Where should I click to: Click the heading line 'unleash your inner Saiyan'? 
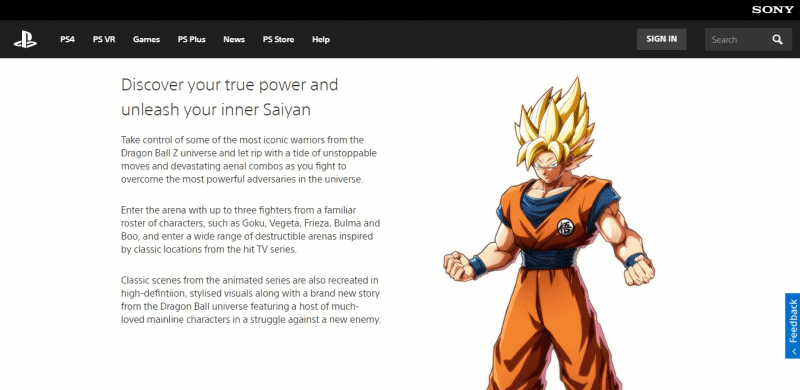coord(216,110)
